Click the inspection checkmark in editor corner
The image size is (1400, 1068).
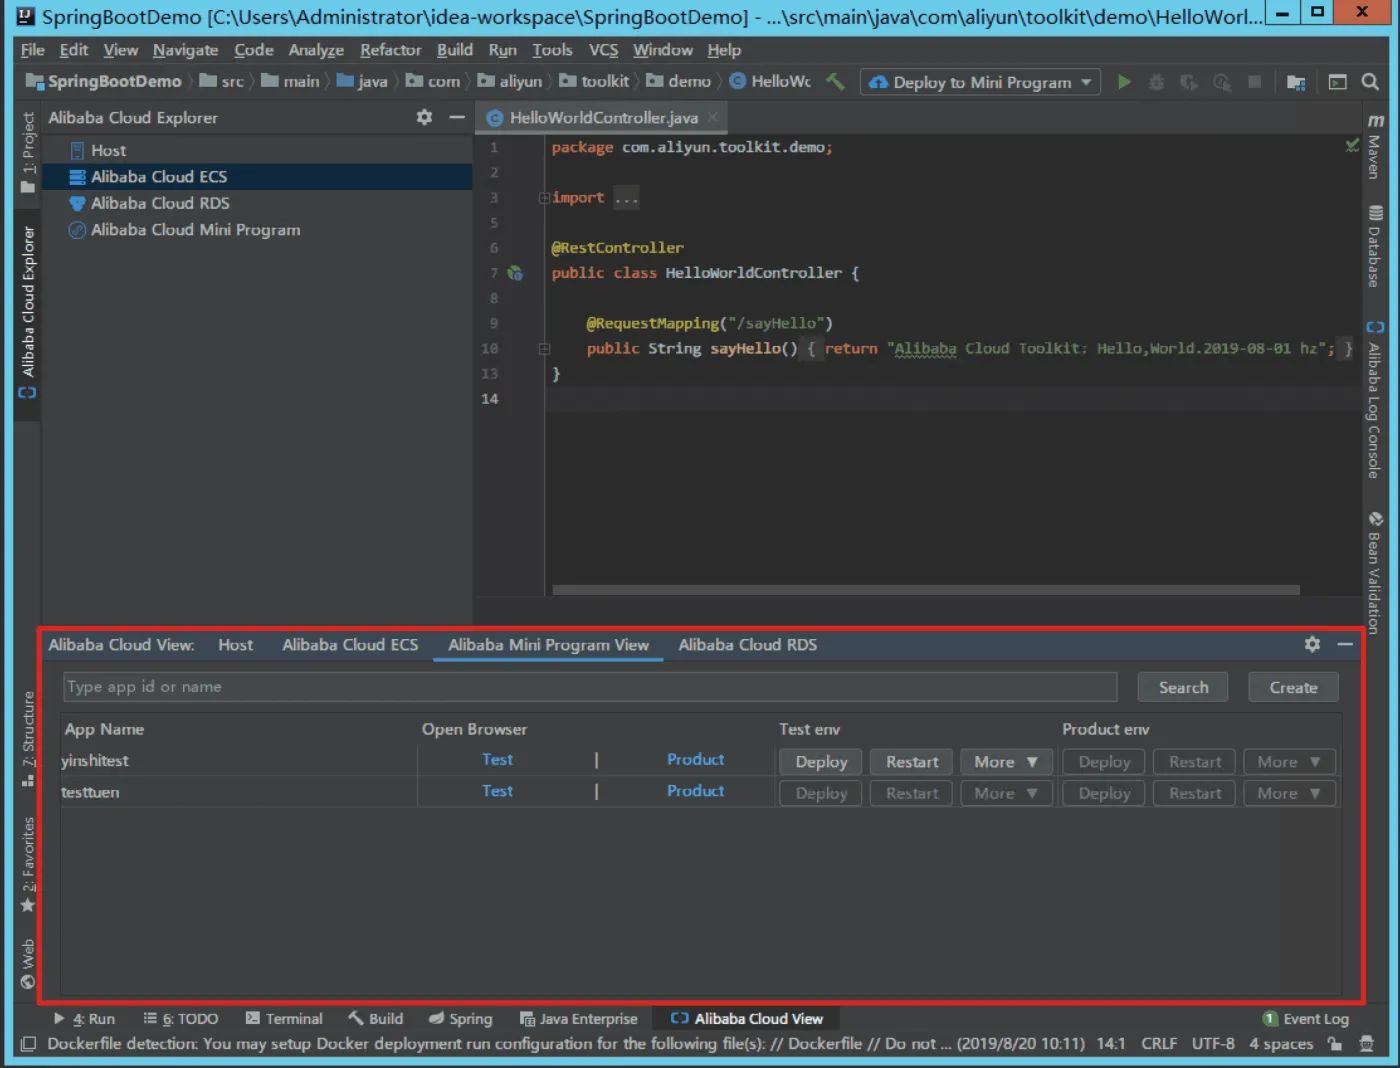click(x=1352, y=146)
